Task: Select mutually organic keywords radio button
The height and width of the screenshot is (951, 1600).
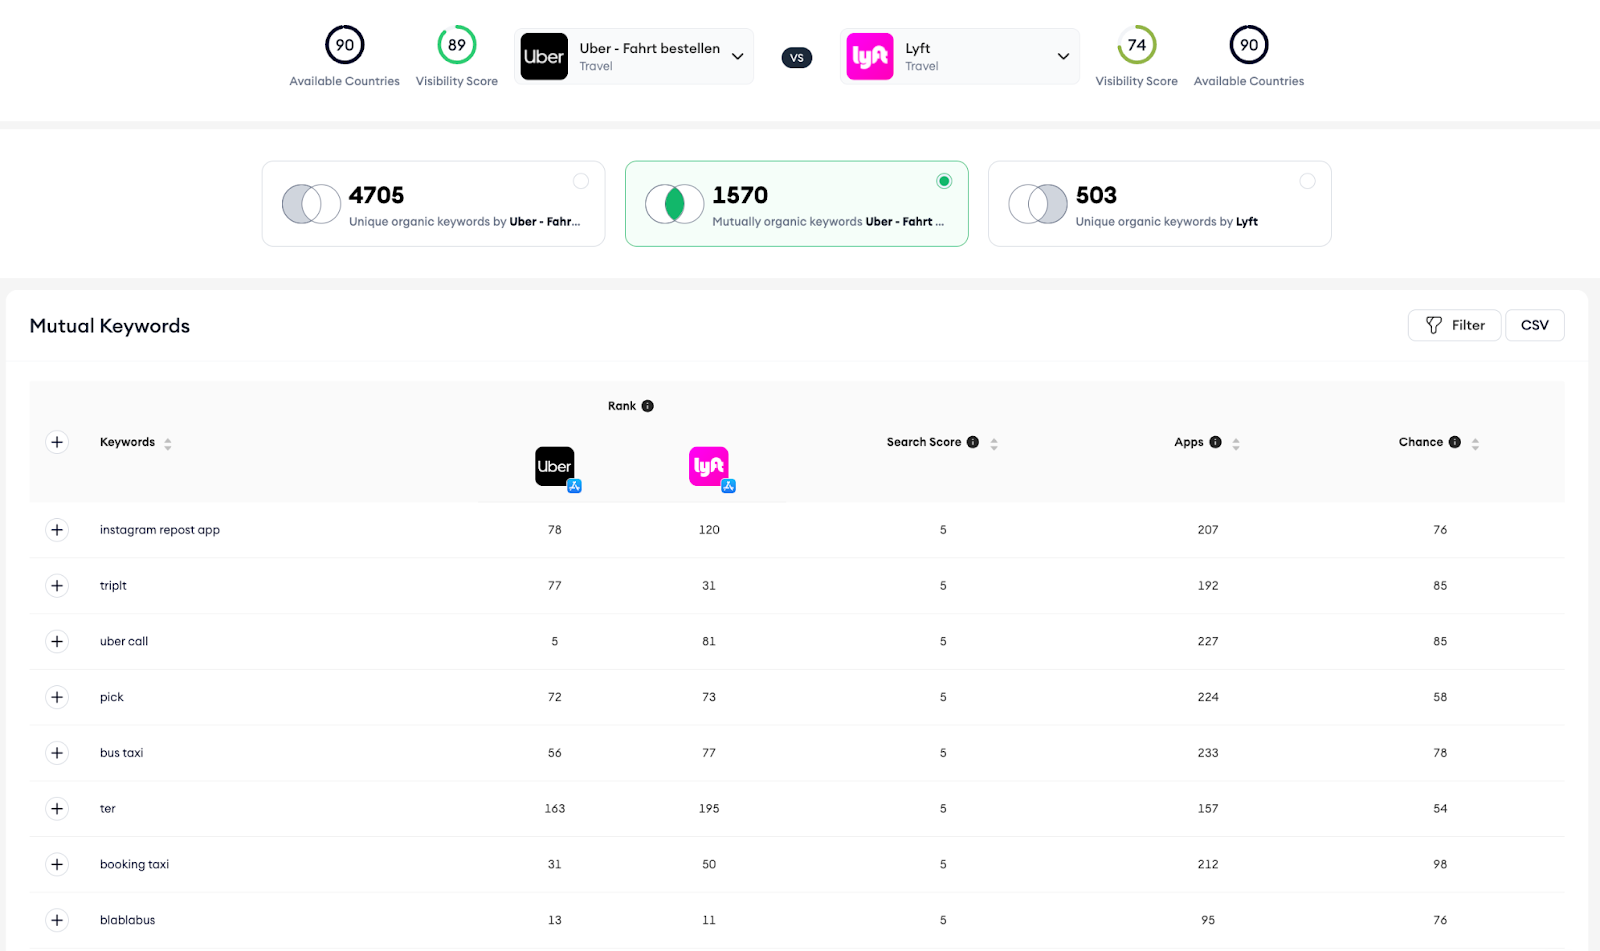Action: coord(944,181)
